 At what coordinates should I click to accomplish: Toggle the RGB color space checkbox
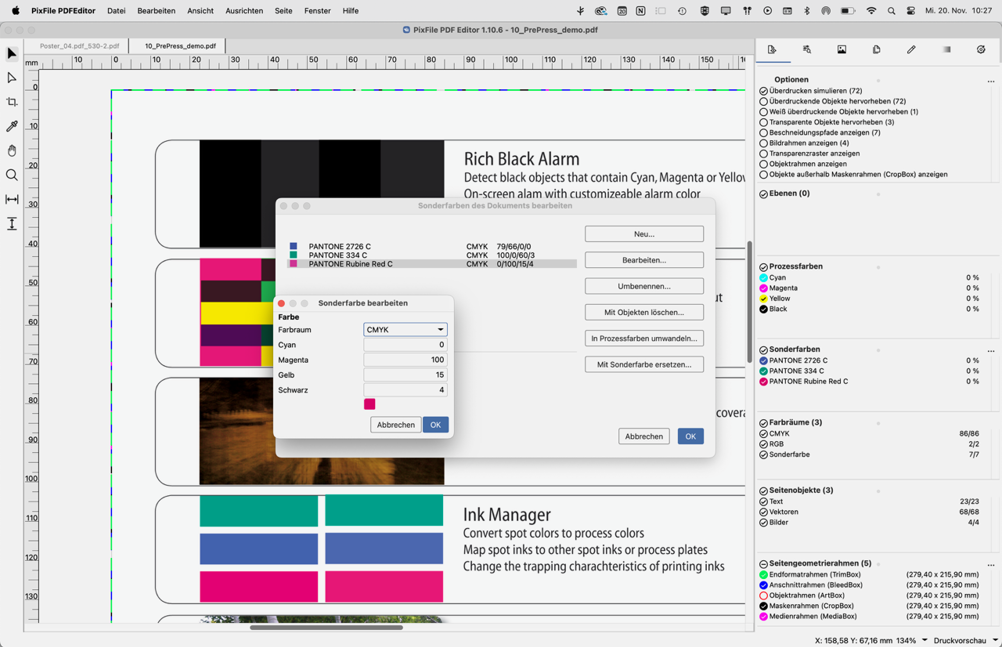pyautogui.click(x=764, y=444)
